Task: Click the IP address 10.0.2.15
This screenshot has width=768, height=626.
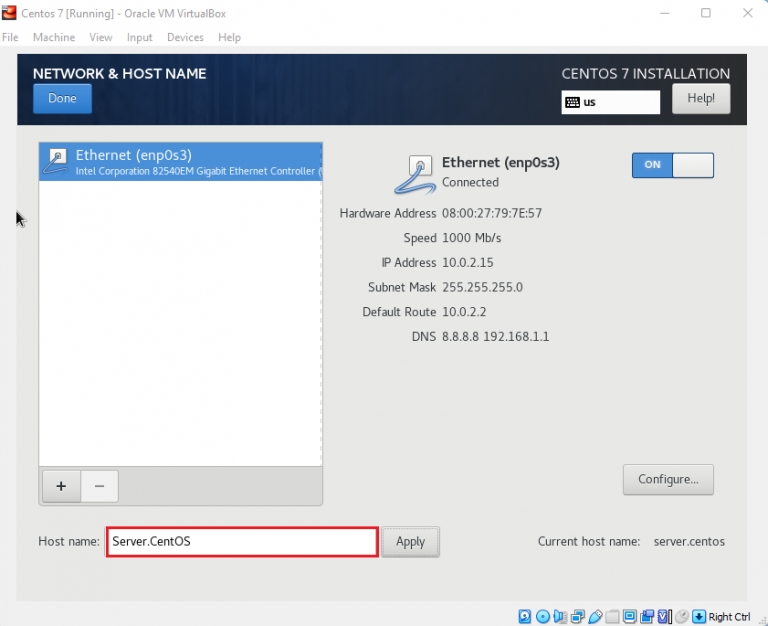Action: [467, 263]
